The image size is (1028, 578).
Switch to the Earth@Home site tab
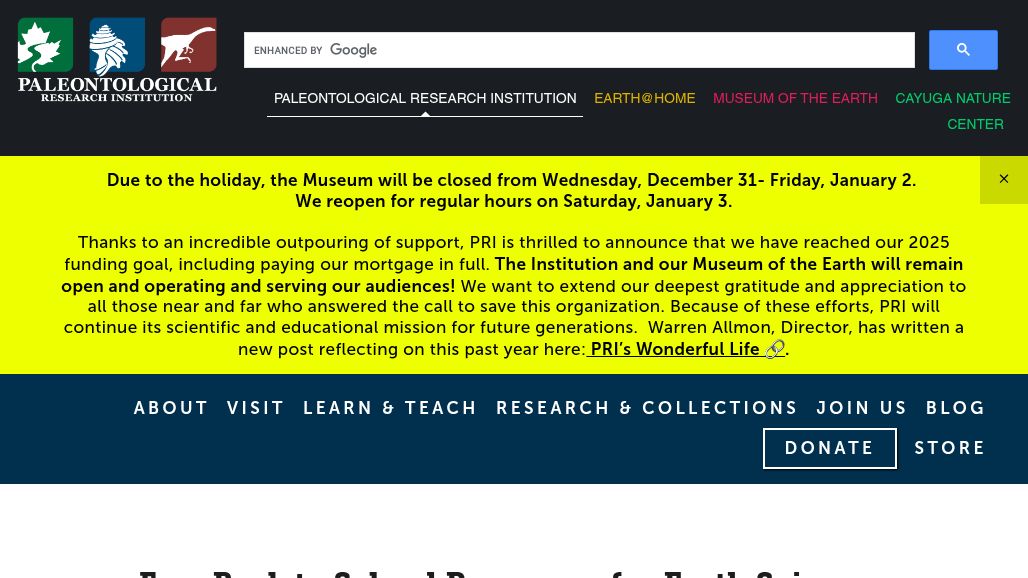pos(644,98)
